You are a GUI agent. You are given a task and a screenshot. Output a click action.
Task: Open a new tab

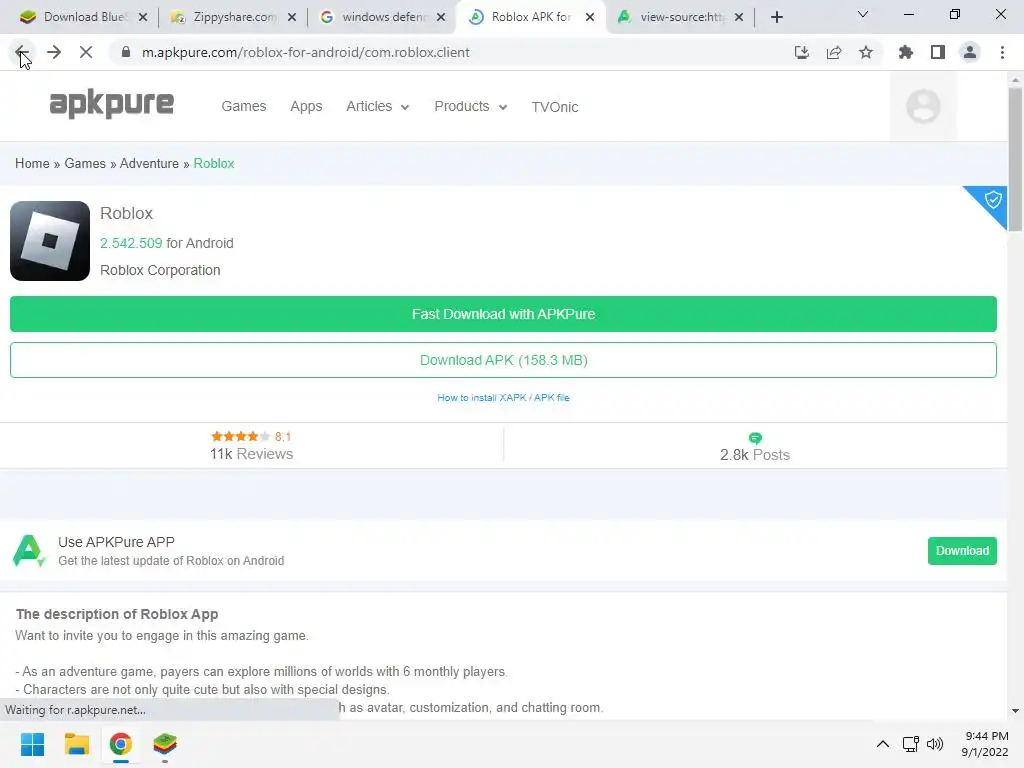click(x=776, y=17)
